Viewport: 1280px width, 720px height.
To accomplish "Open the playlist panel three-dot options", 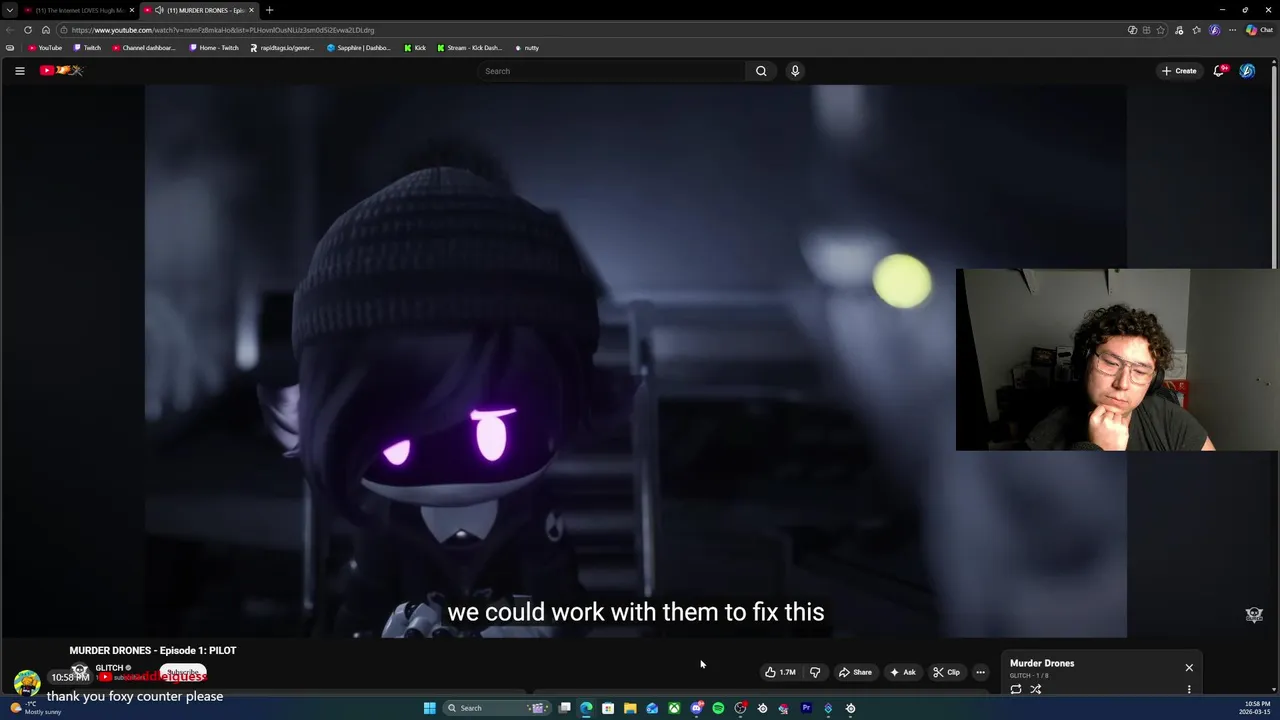I will (1189, 689).
